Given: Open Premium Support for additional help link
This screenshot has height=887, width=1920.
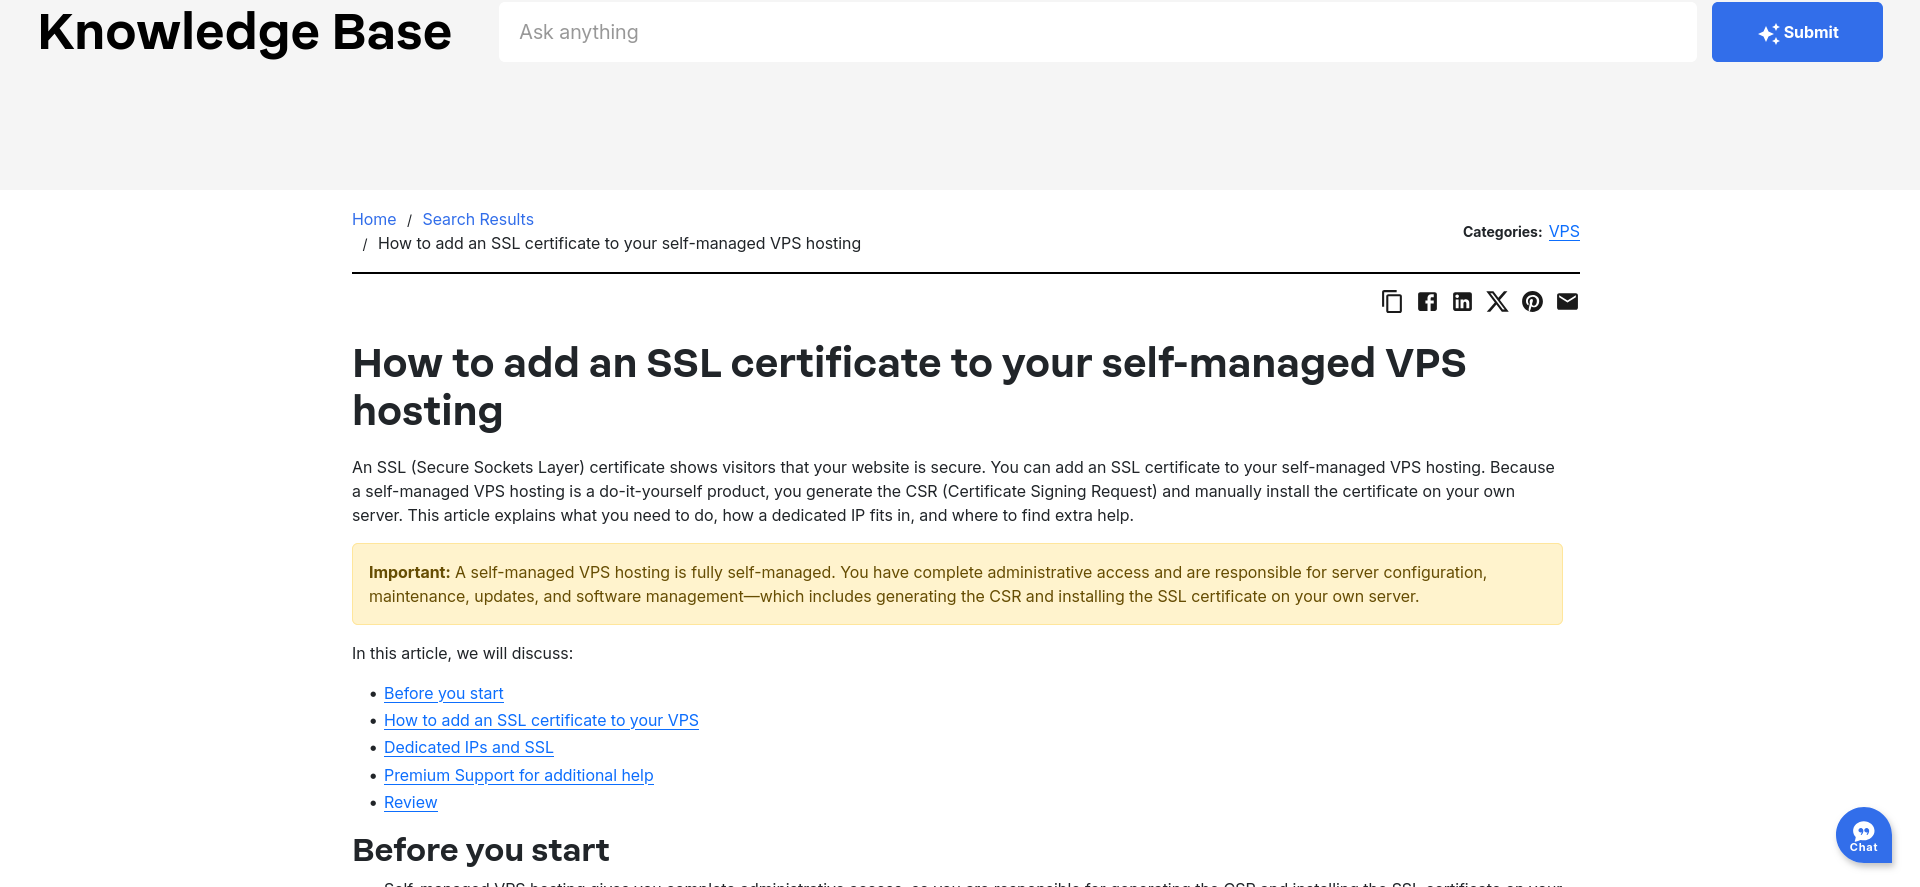Looking at the screenshot, I should point(518,775).
